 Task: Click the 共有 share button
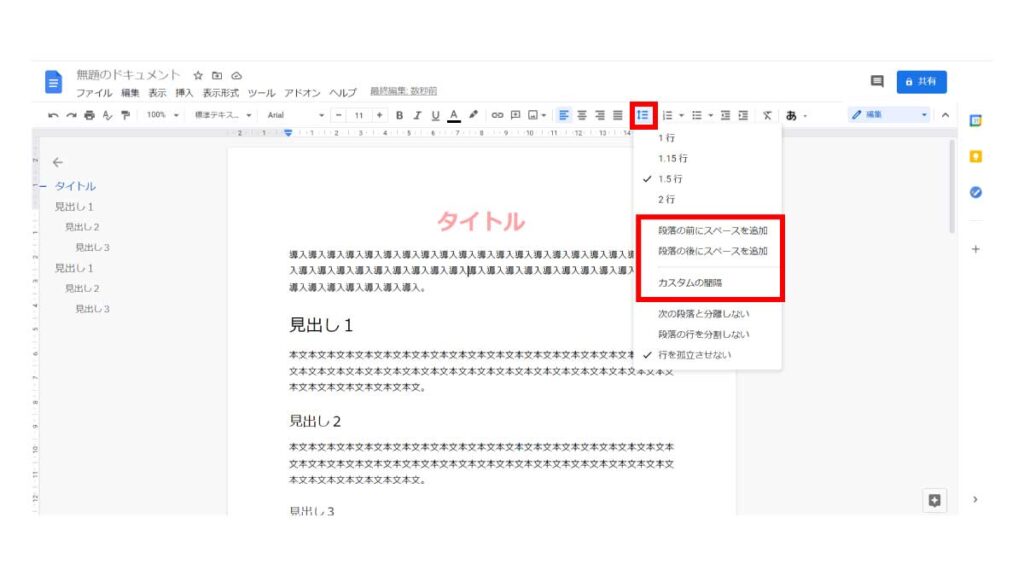click(921, 82)
